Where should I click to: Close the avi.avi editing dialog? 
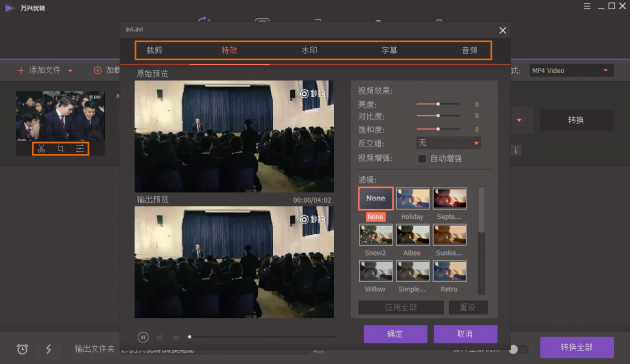[502, 31]
